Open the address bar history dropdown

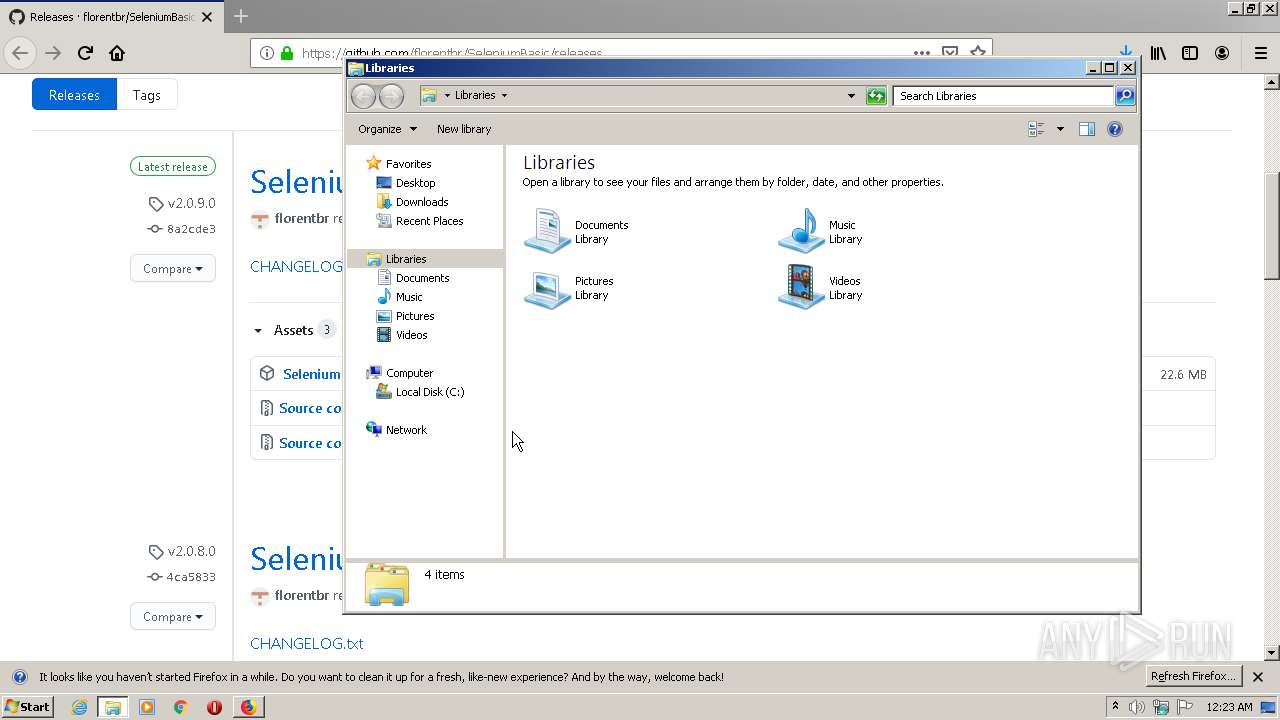(851, 96)
